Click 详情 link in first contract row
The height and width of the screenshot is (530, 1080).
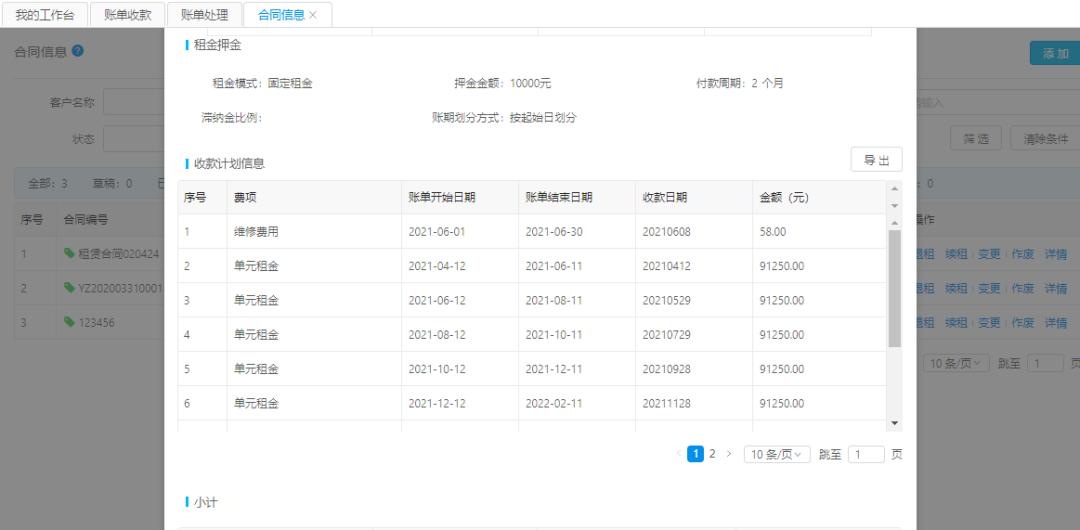coord(1056,253)
